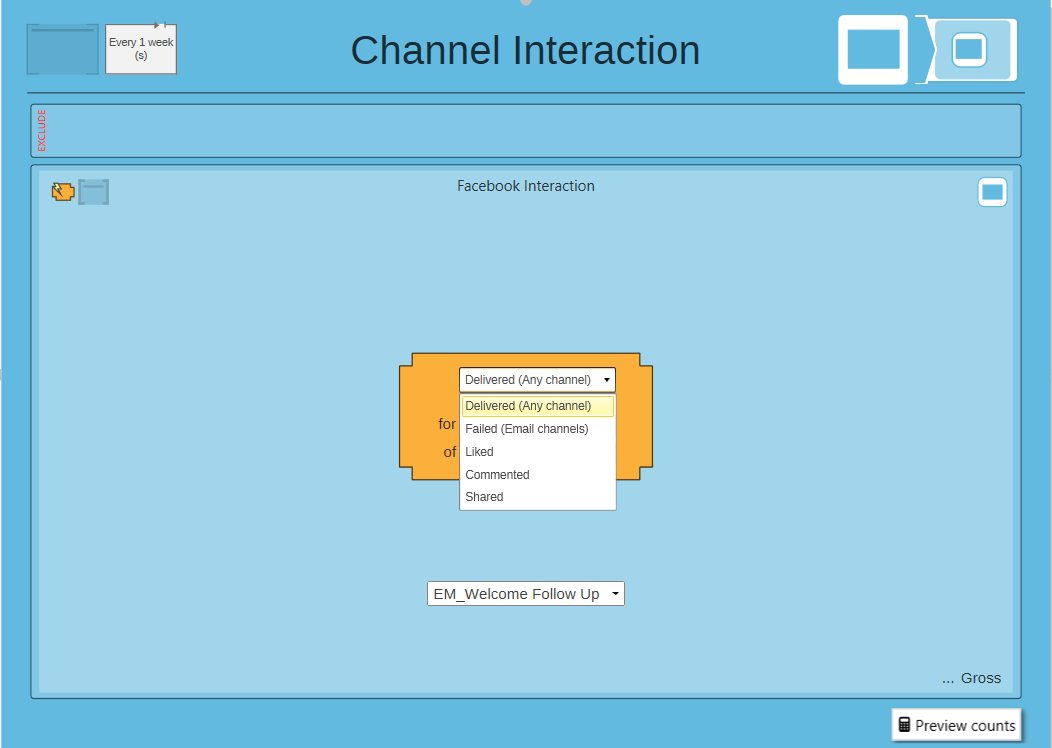Choose the 'Commented' option
1052x748 pixels.
pyautogui.click(x=537, y=474)
